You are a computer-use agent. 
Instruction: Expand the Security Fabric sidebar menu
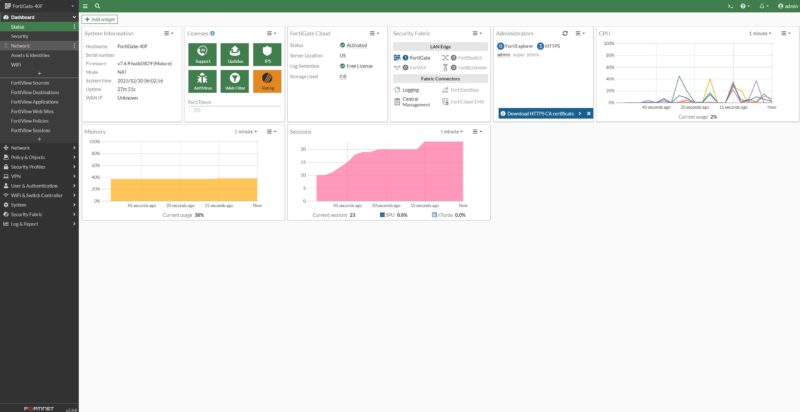tap(39, 214)
